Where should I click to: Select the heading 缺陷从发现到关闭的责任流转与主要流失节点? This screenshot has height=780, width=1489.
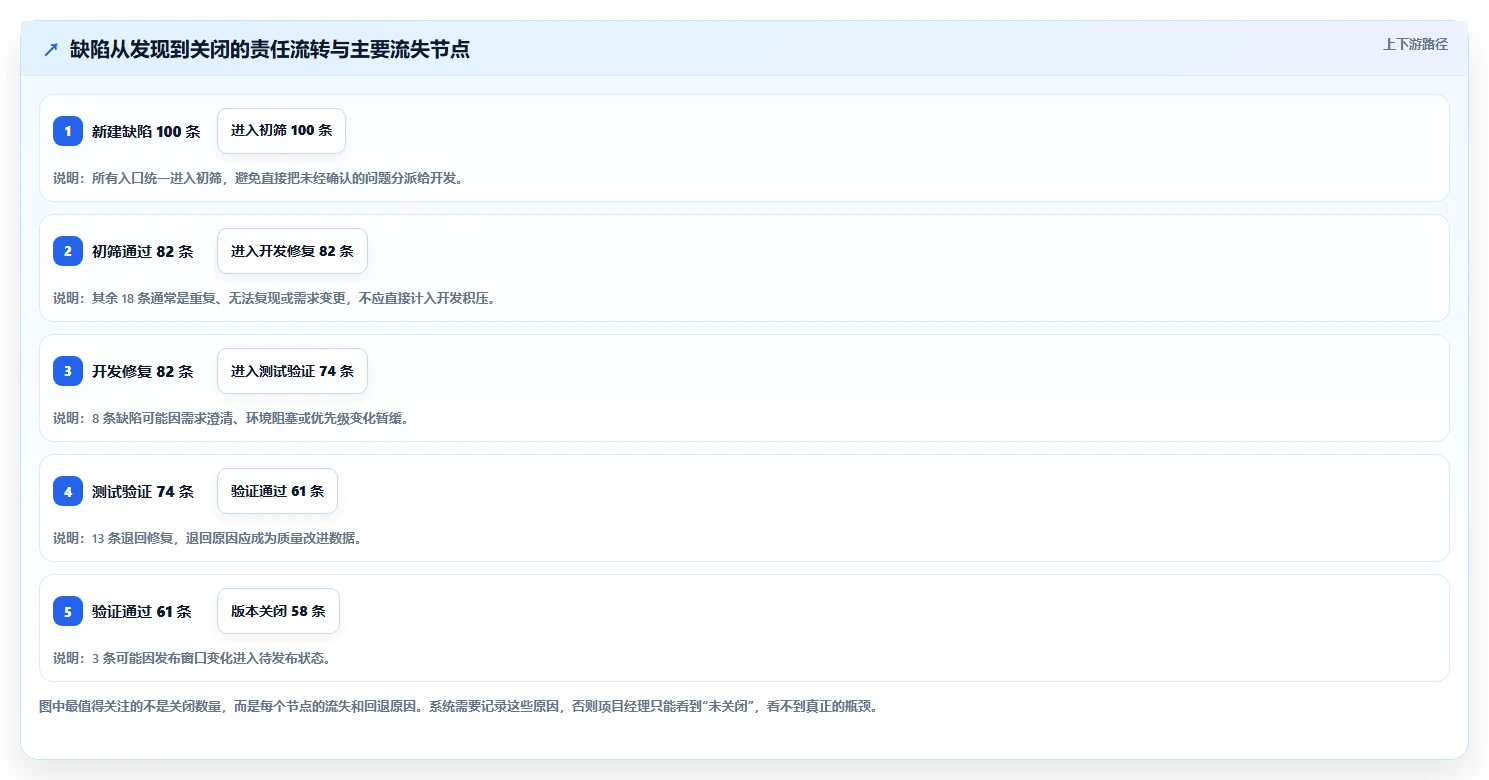pyautogui.click(x=270, y=50)
